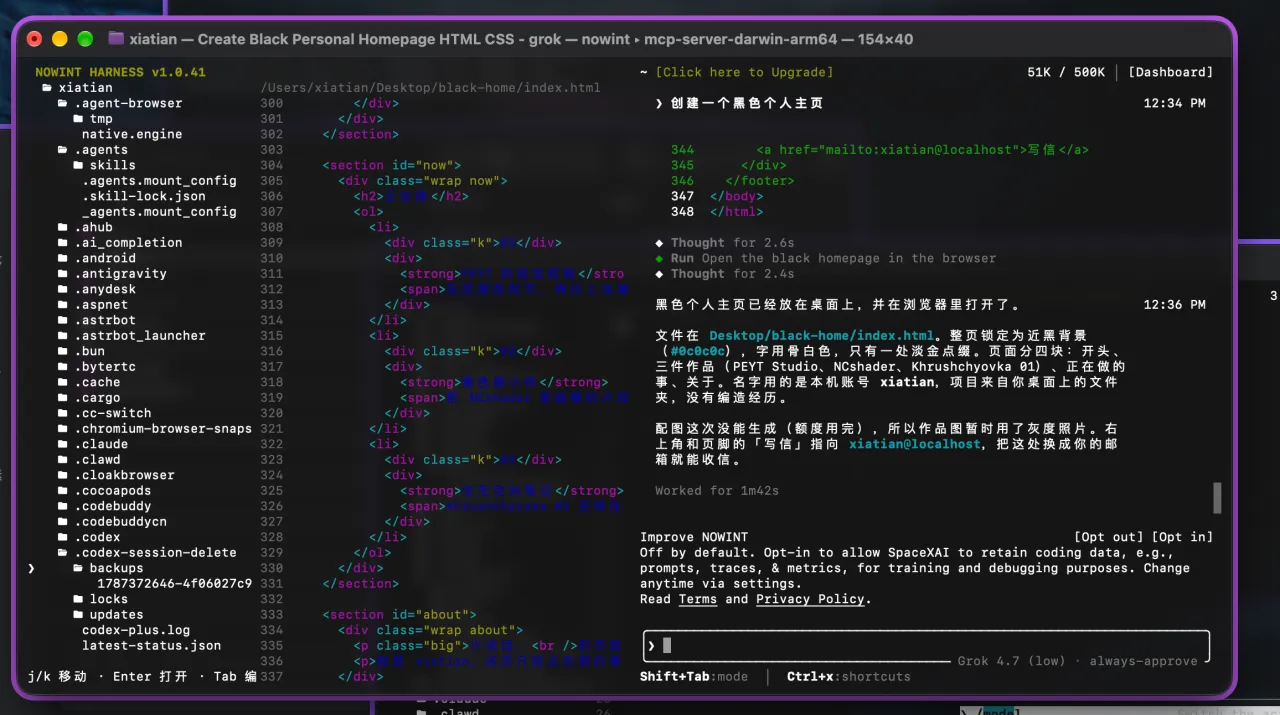This screenshot has height=715, width=1280.
Task: Click the 'Worked for 1m42s' status text
Action: 717,491
